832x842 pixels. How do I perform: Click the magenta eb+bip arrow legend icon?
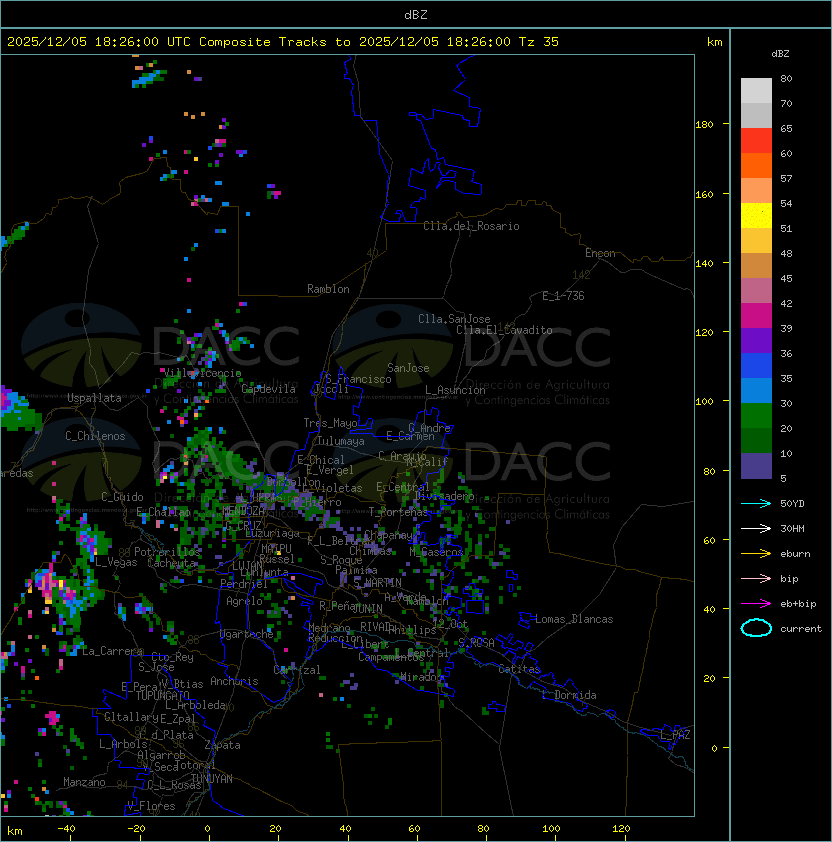(x=756, y=604)
